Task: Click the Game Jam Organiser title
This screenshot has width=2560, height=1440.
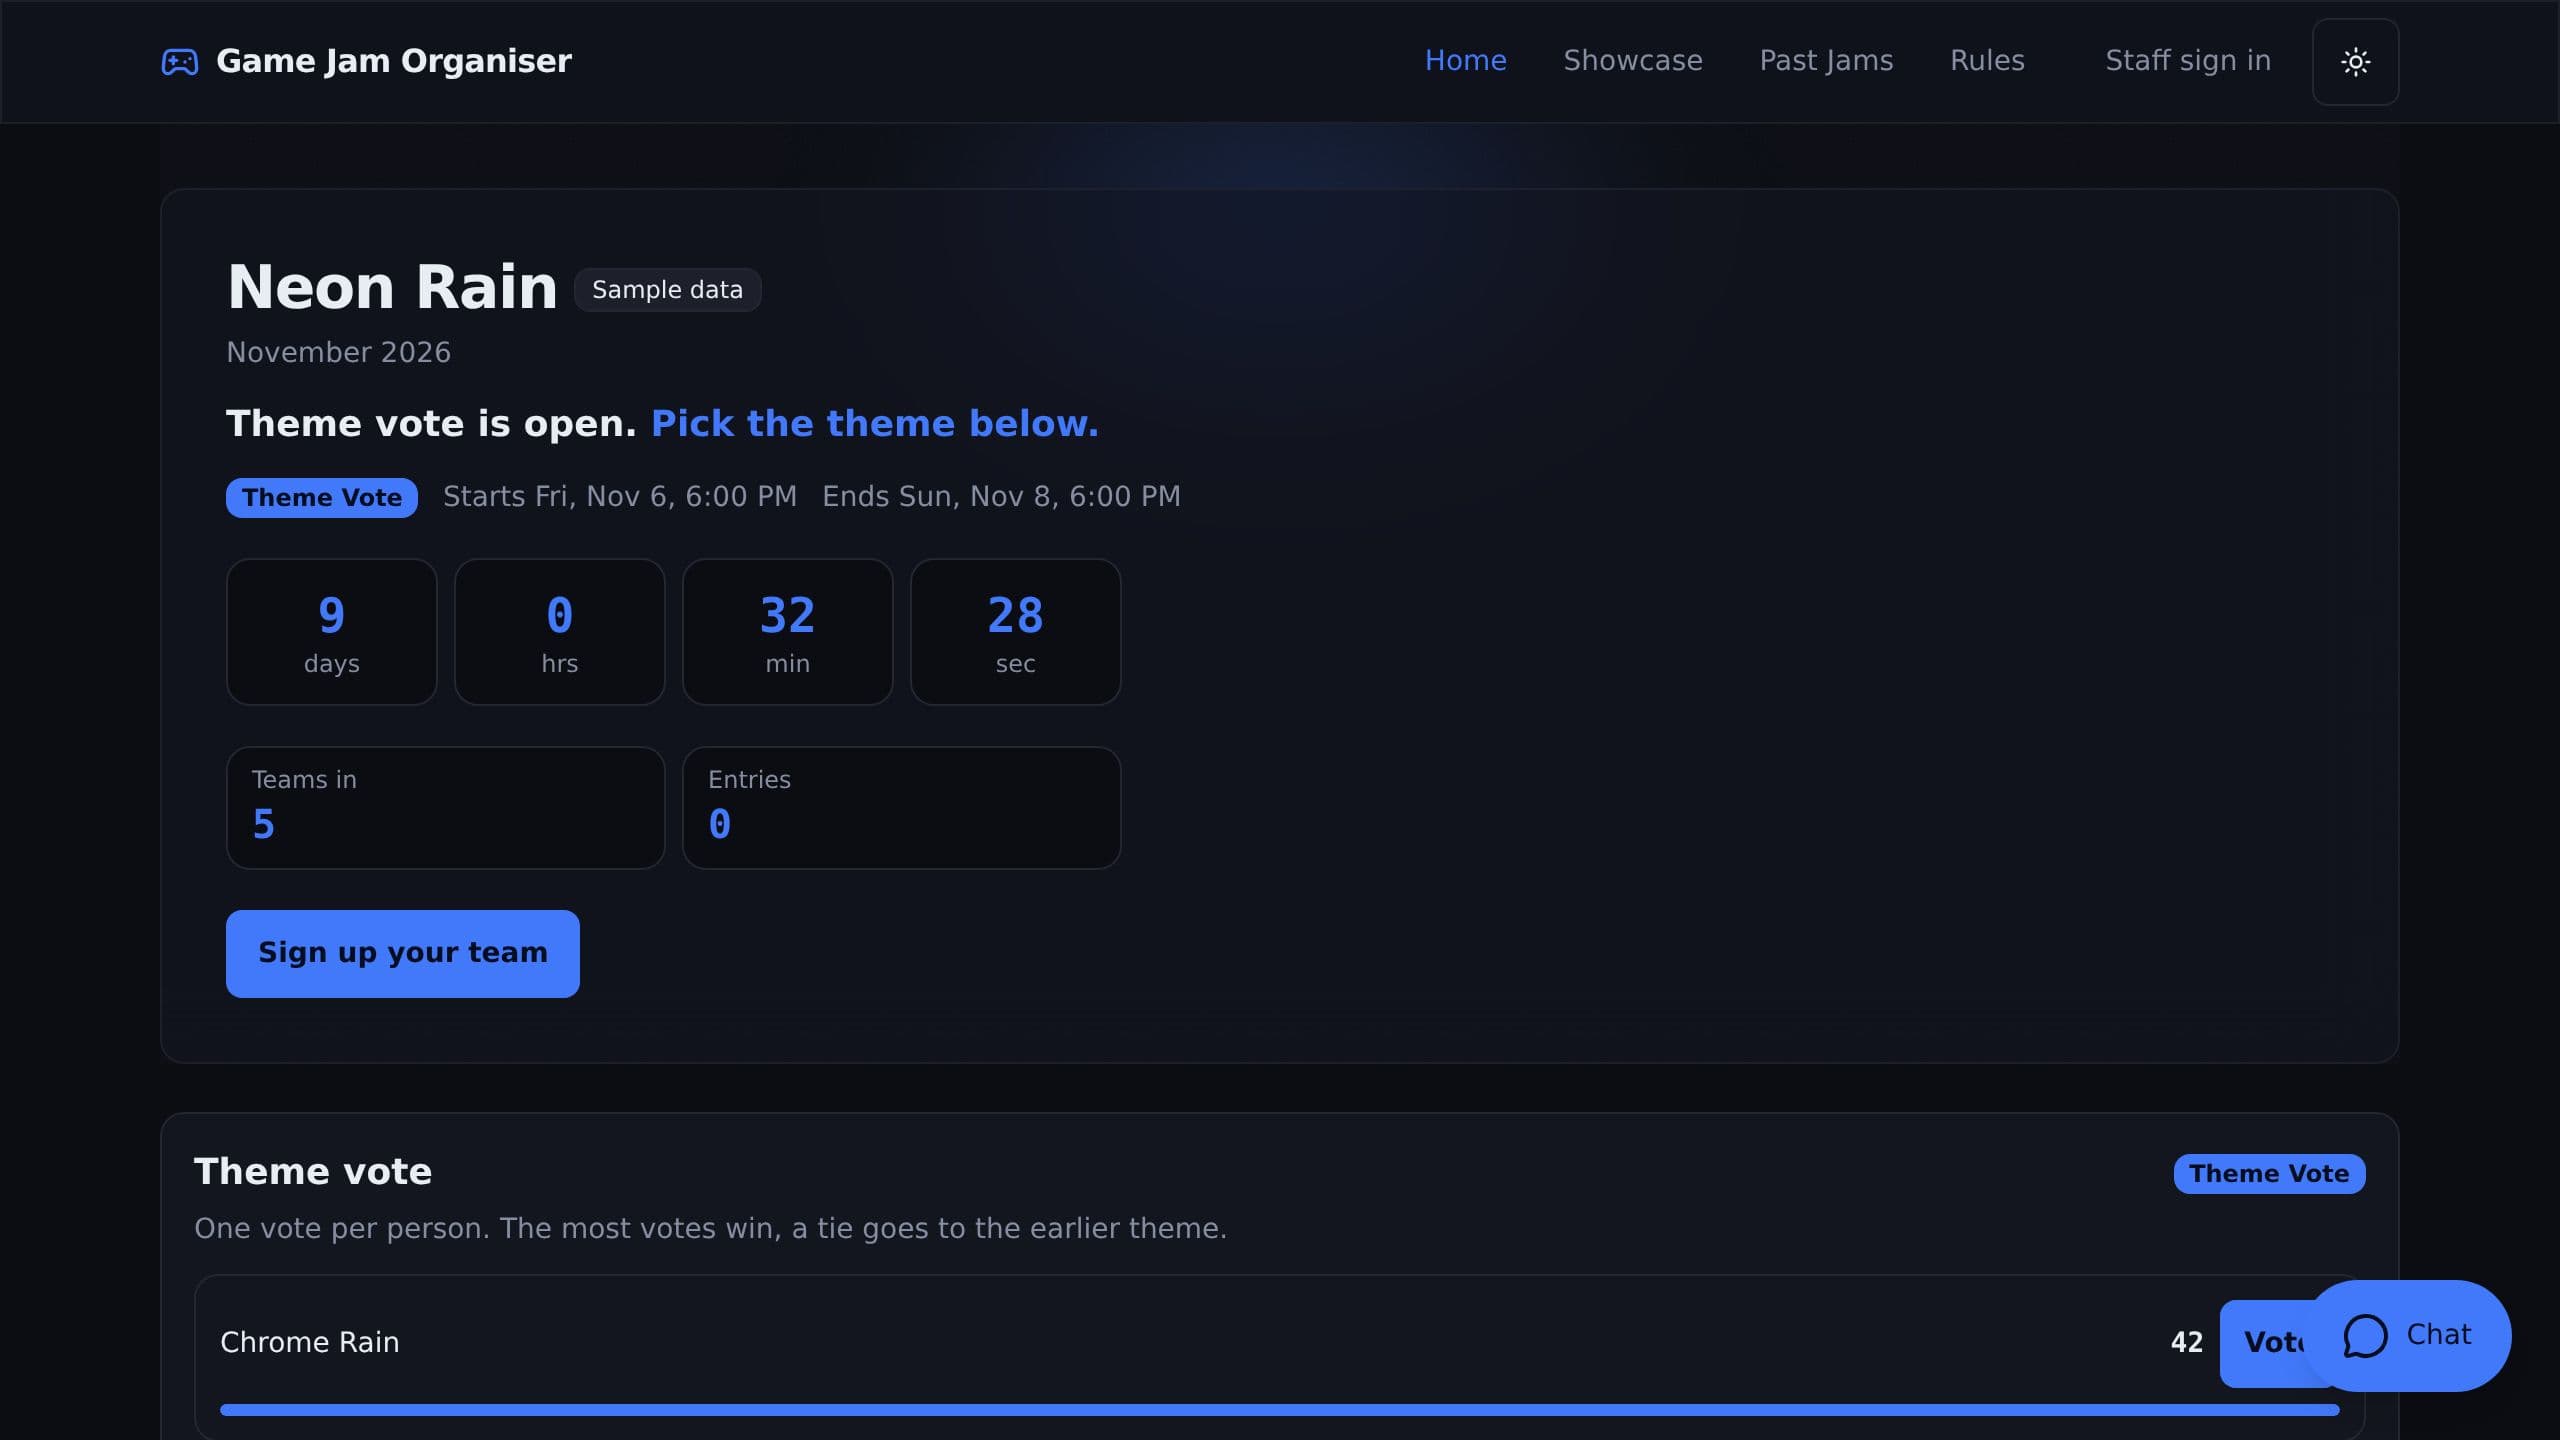Action: click(x=394, y=61)
